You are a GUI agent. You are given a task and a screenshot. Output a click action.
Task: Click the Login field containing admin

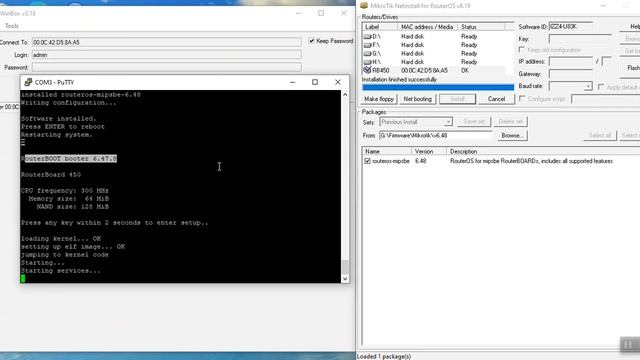tap(167, 55)
